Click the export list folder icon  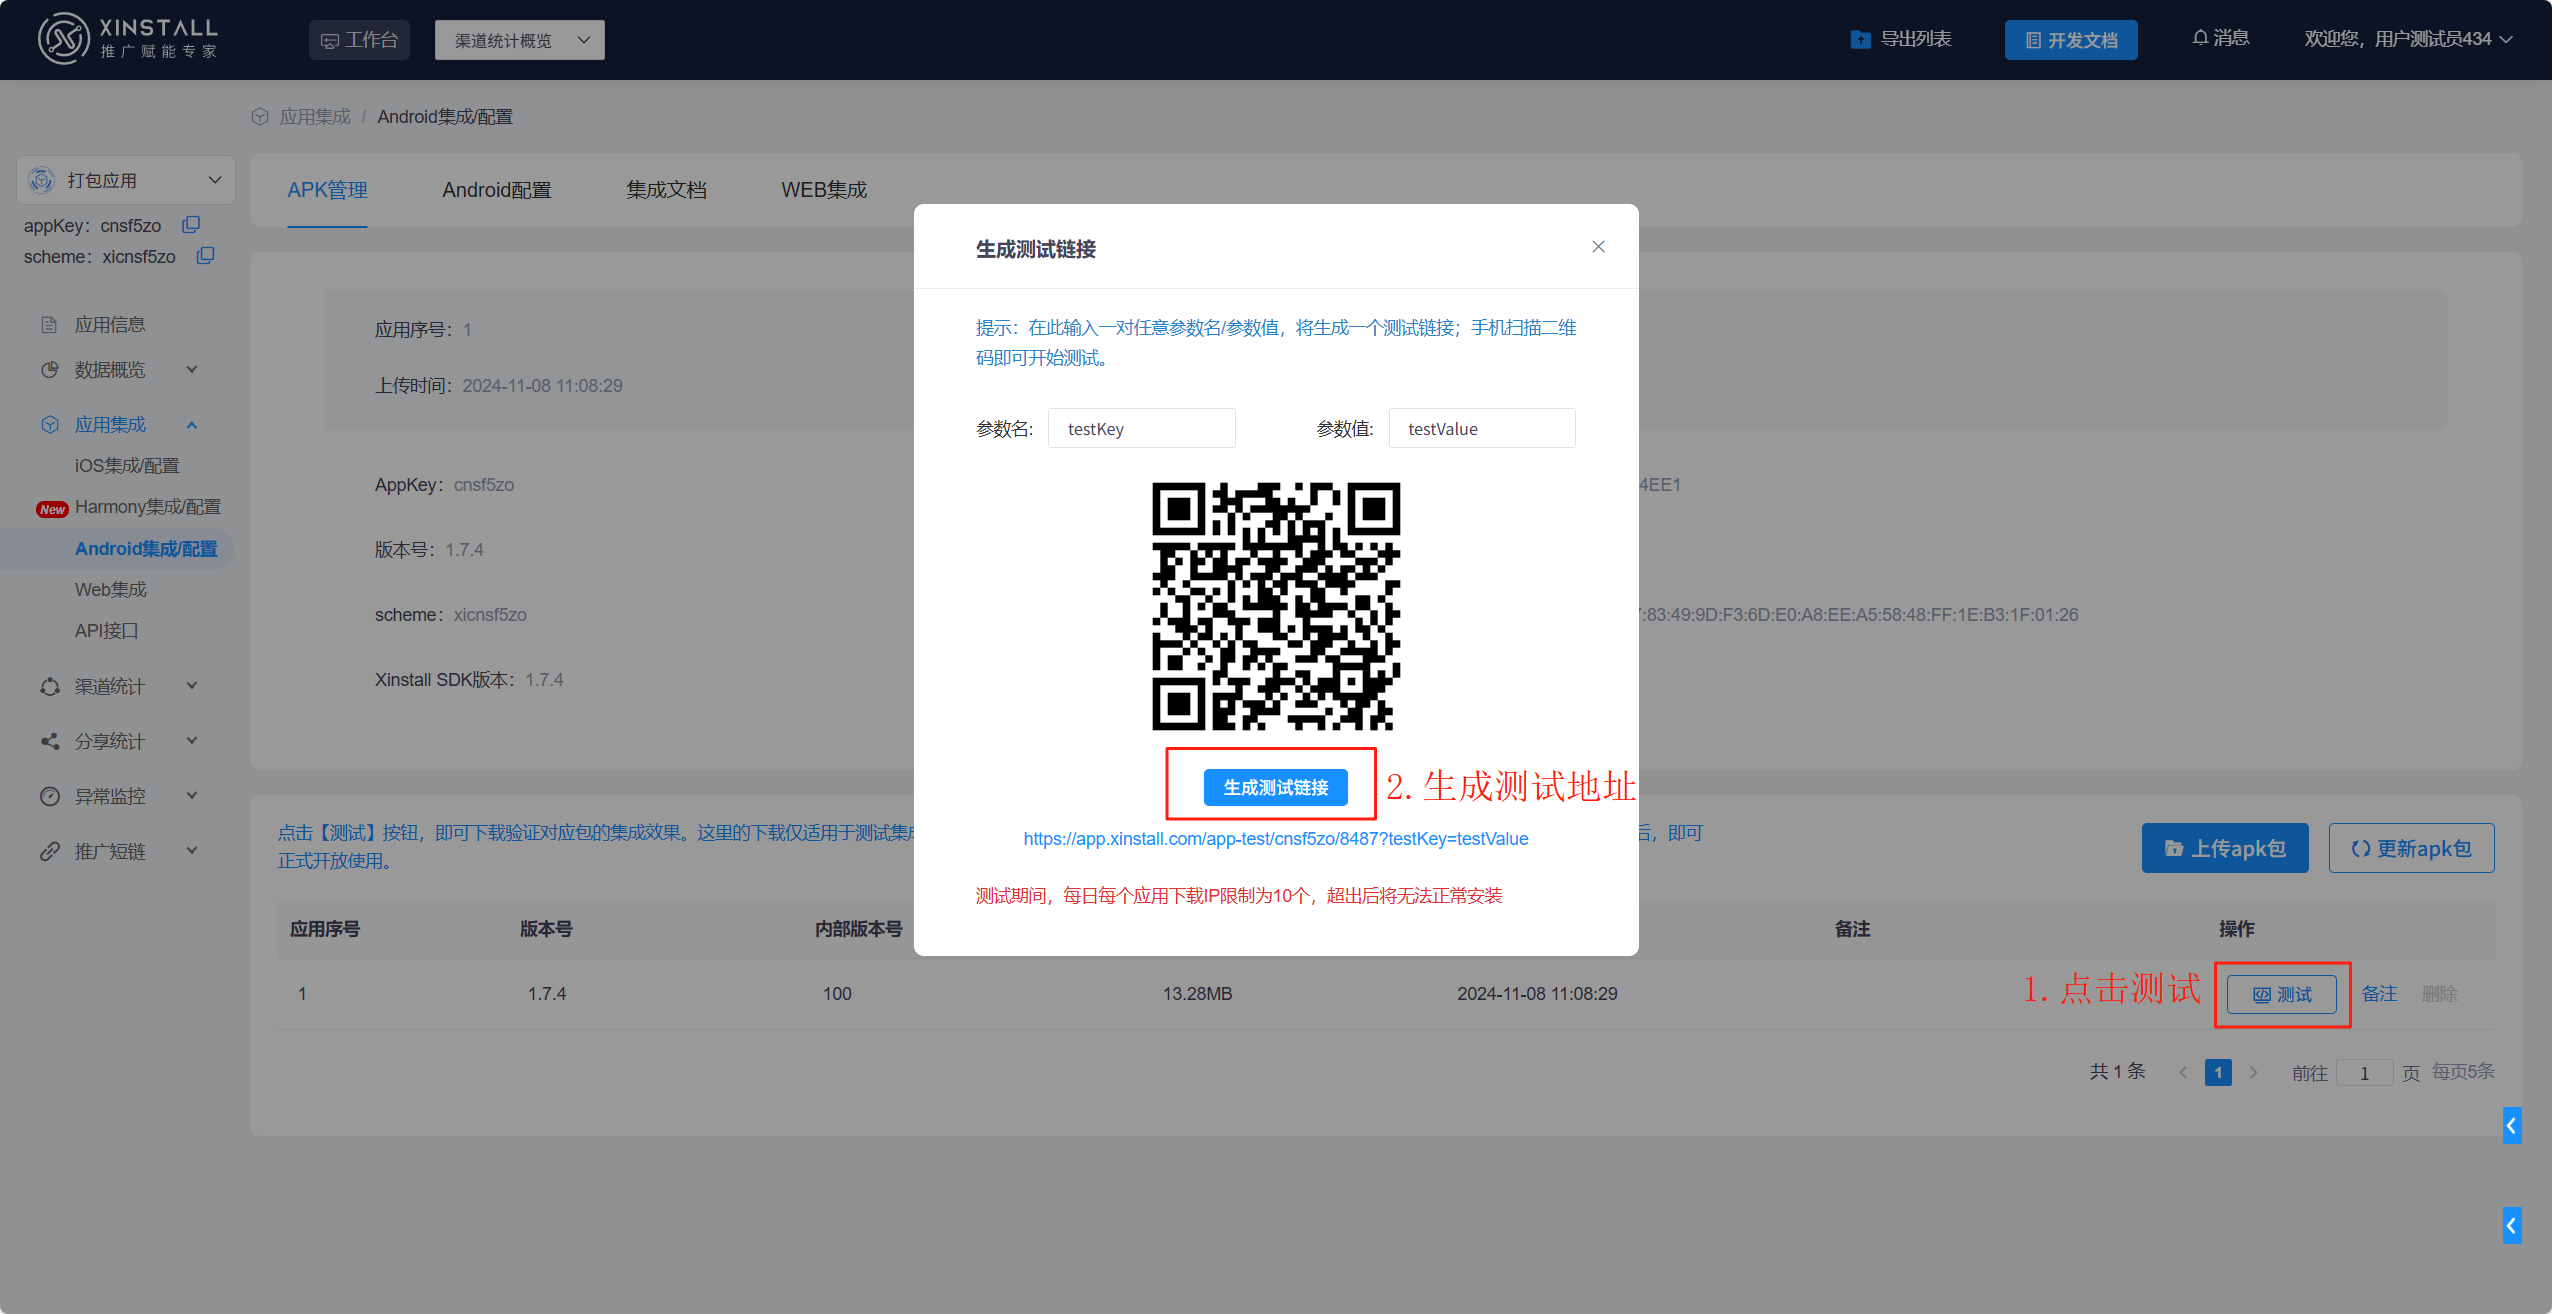[x=1860, y=39]
